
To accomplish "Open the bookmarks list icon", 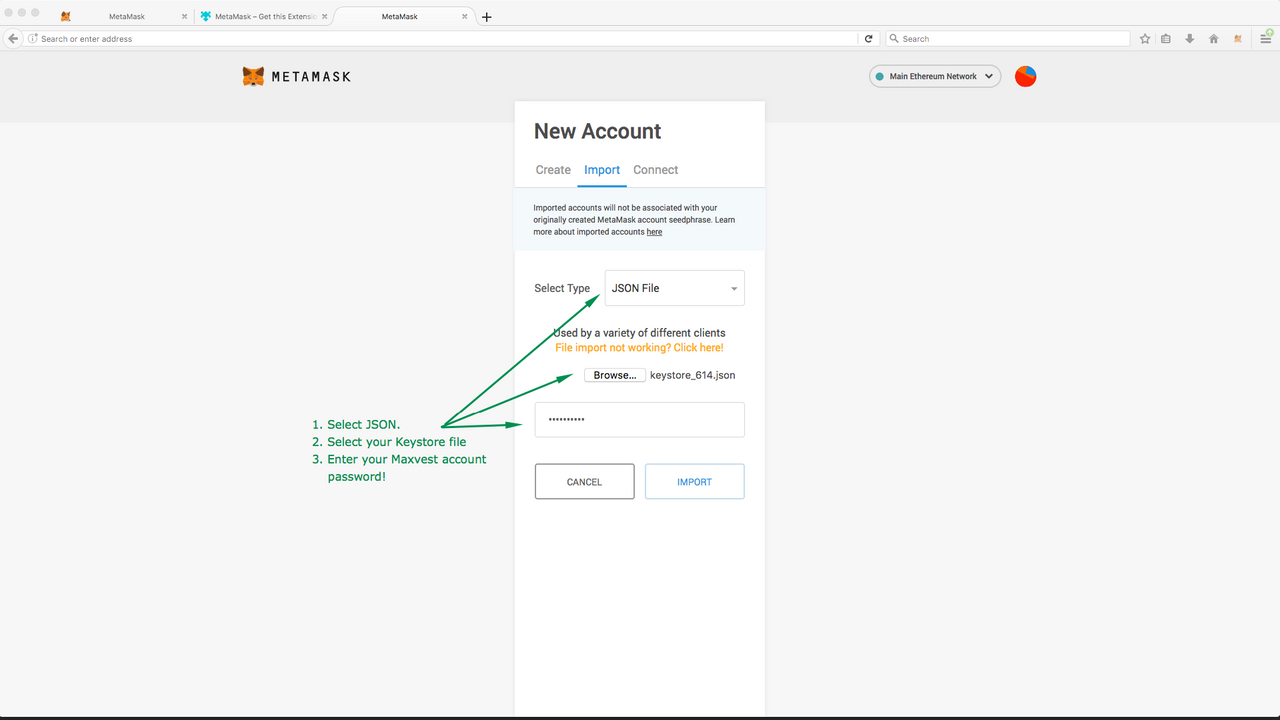I will coord(1167,38).
